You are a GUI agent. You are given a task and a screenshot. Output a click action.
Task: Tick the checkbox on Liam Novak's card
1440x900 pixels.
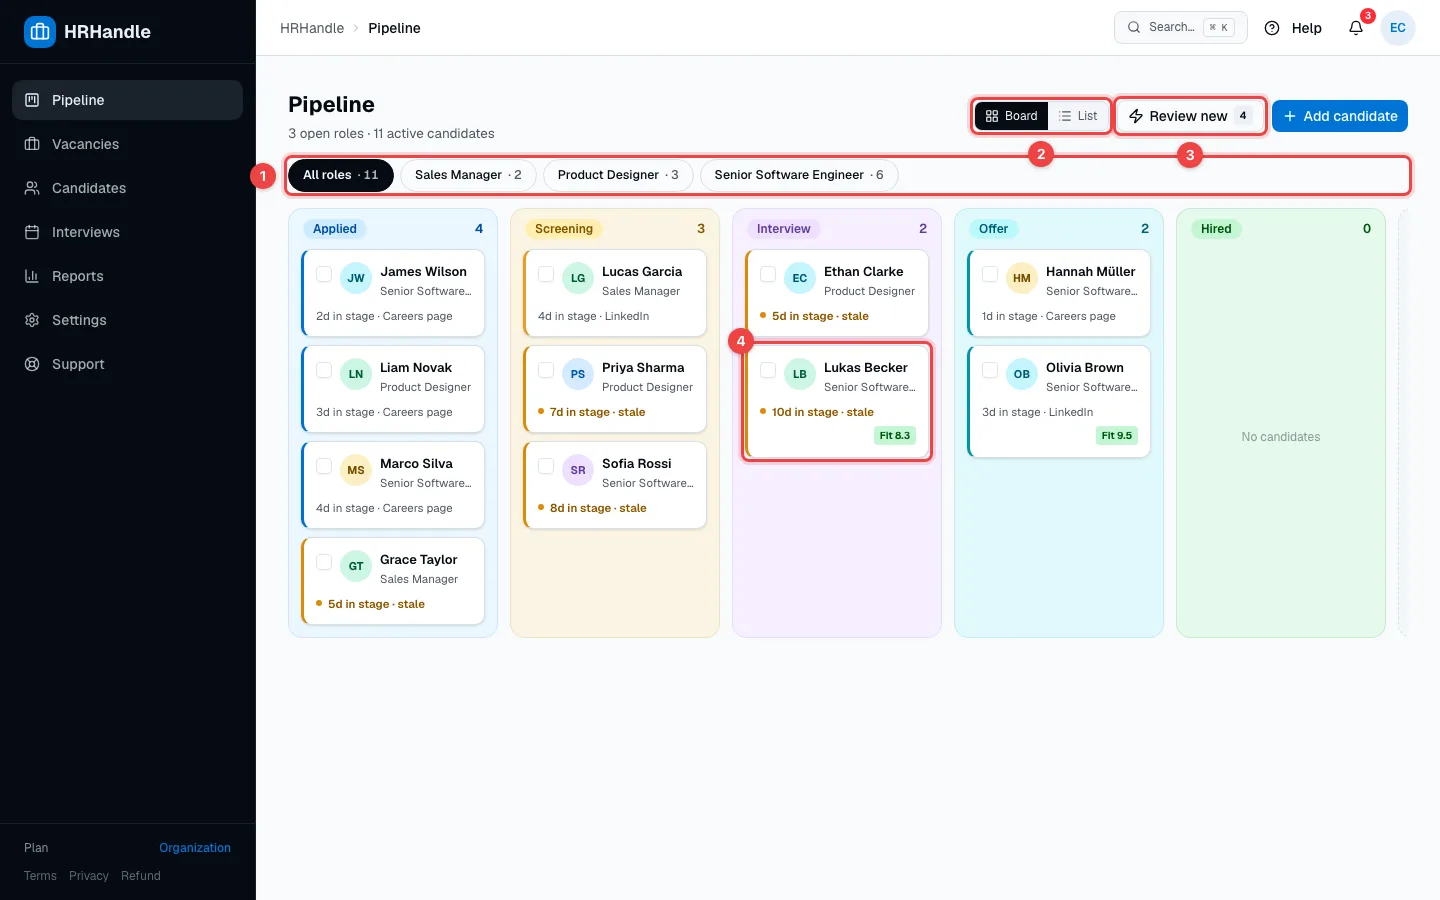(x=324, y=370)
